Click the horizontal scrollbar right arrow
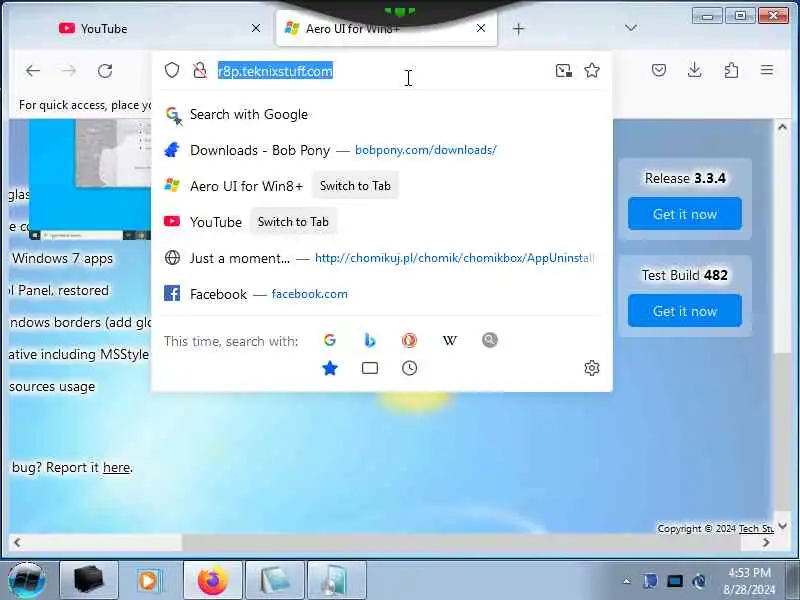Image resolution: width=800 pixels, height=600 pixels. [765, 542]
